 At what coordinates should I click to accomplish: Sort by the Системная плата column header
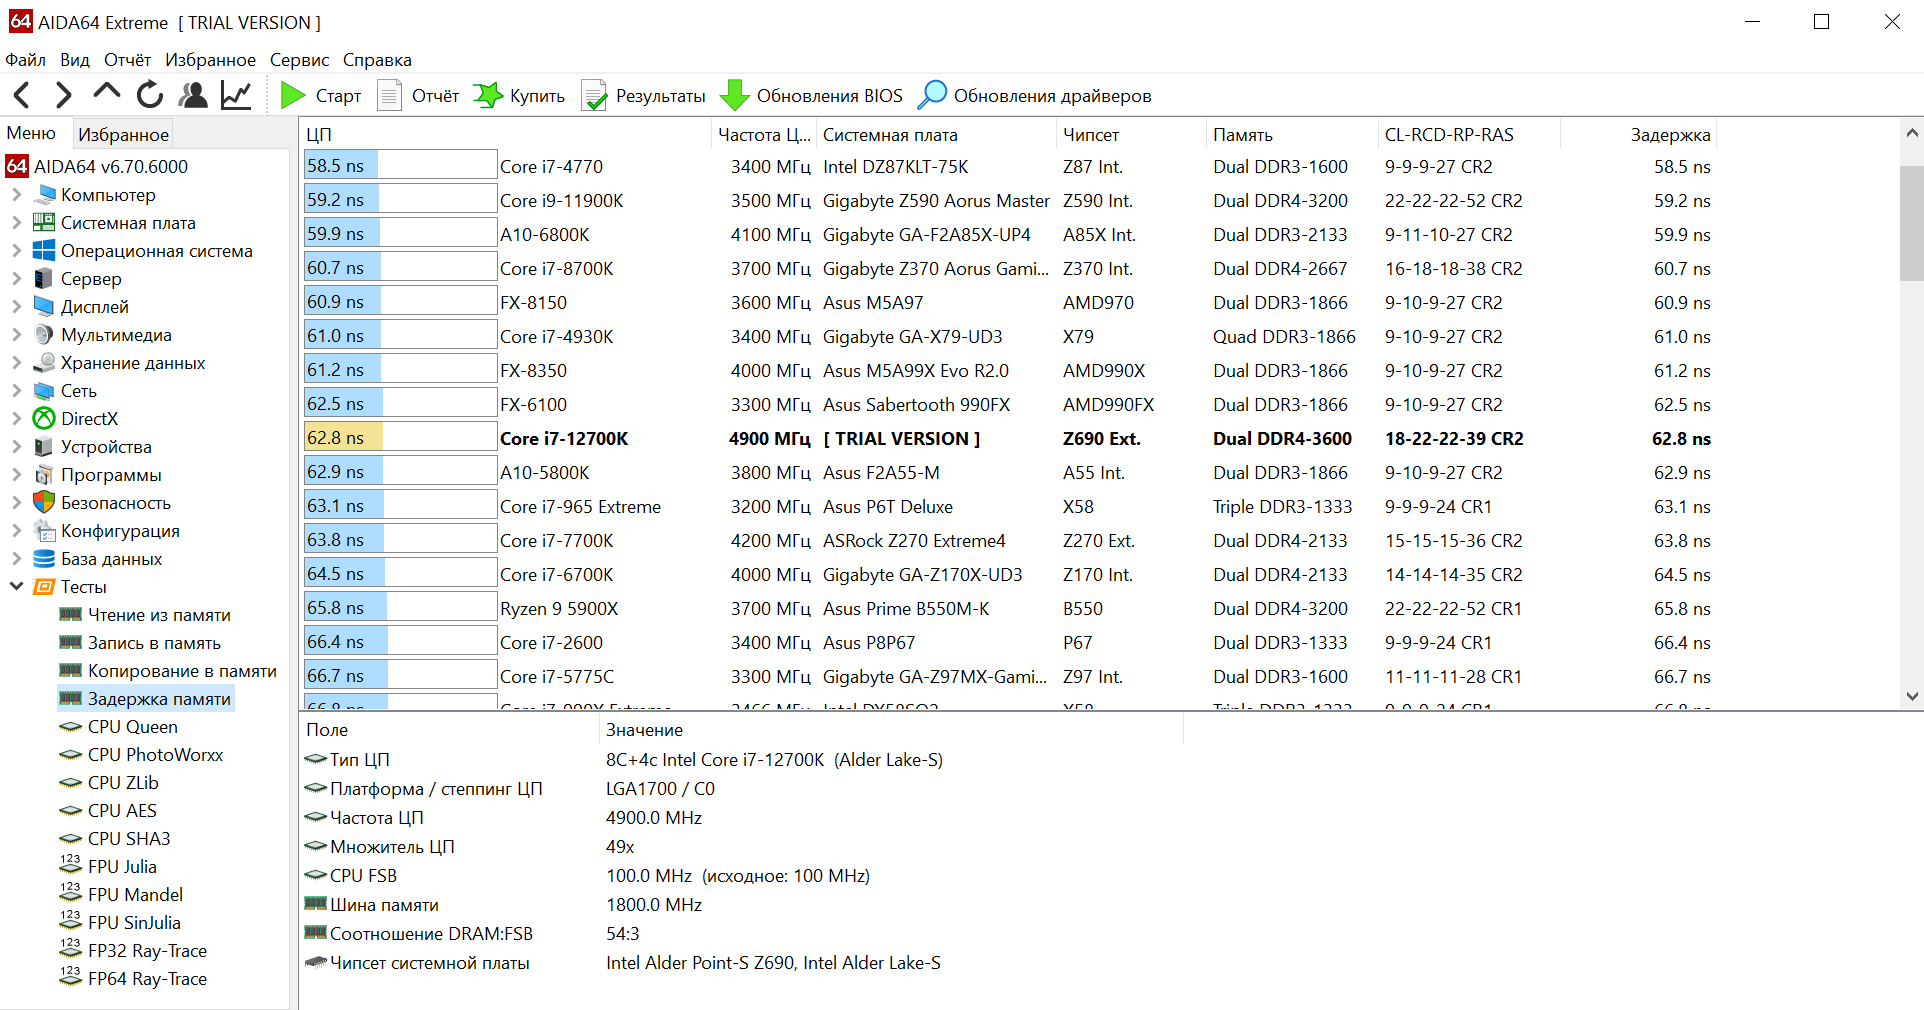(936, 134)
